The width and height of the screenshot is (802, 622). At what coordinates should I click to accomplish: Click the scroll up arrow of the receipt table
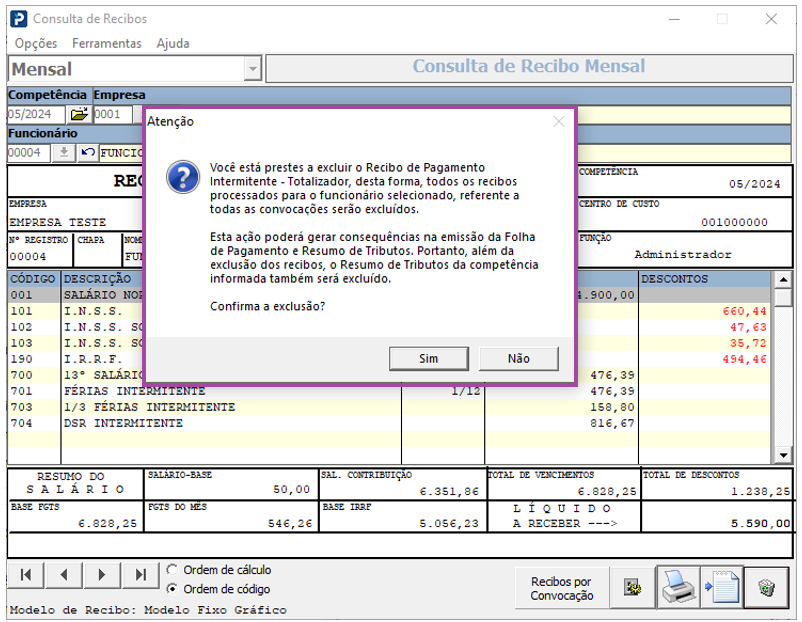pos(783,279)
